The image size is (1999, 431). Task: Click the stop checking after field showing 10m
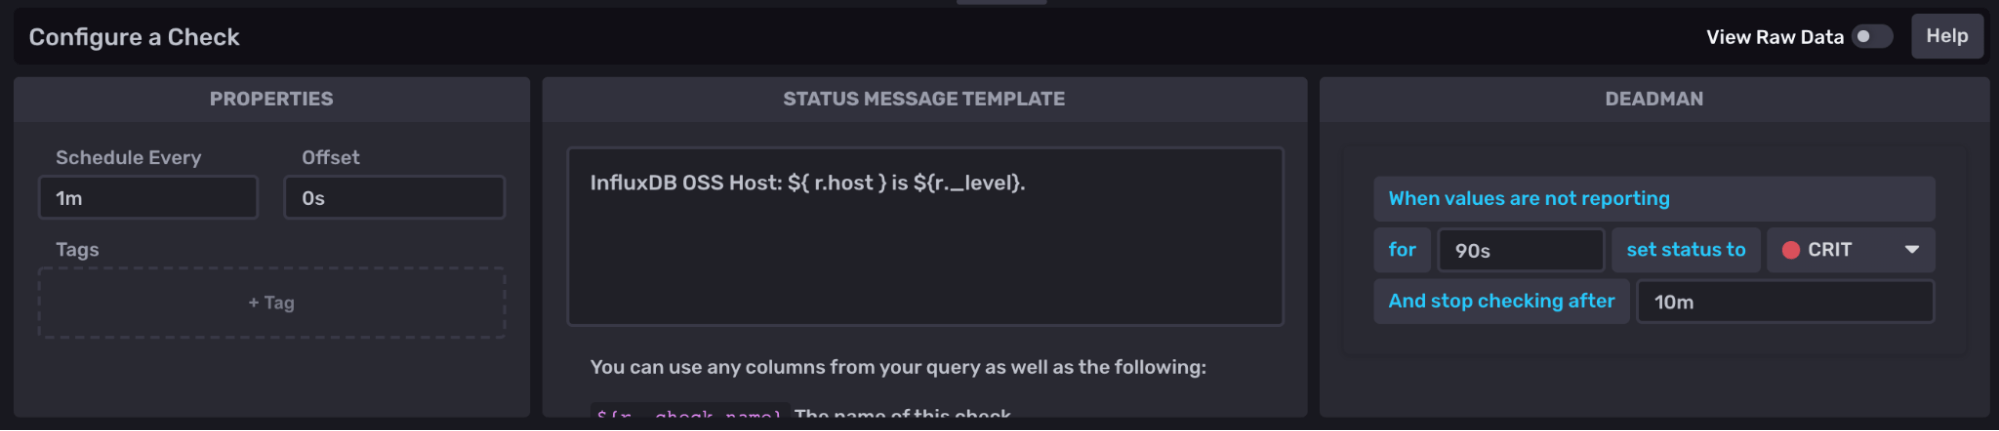point(1784,302)
